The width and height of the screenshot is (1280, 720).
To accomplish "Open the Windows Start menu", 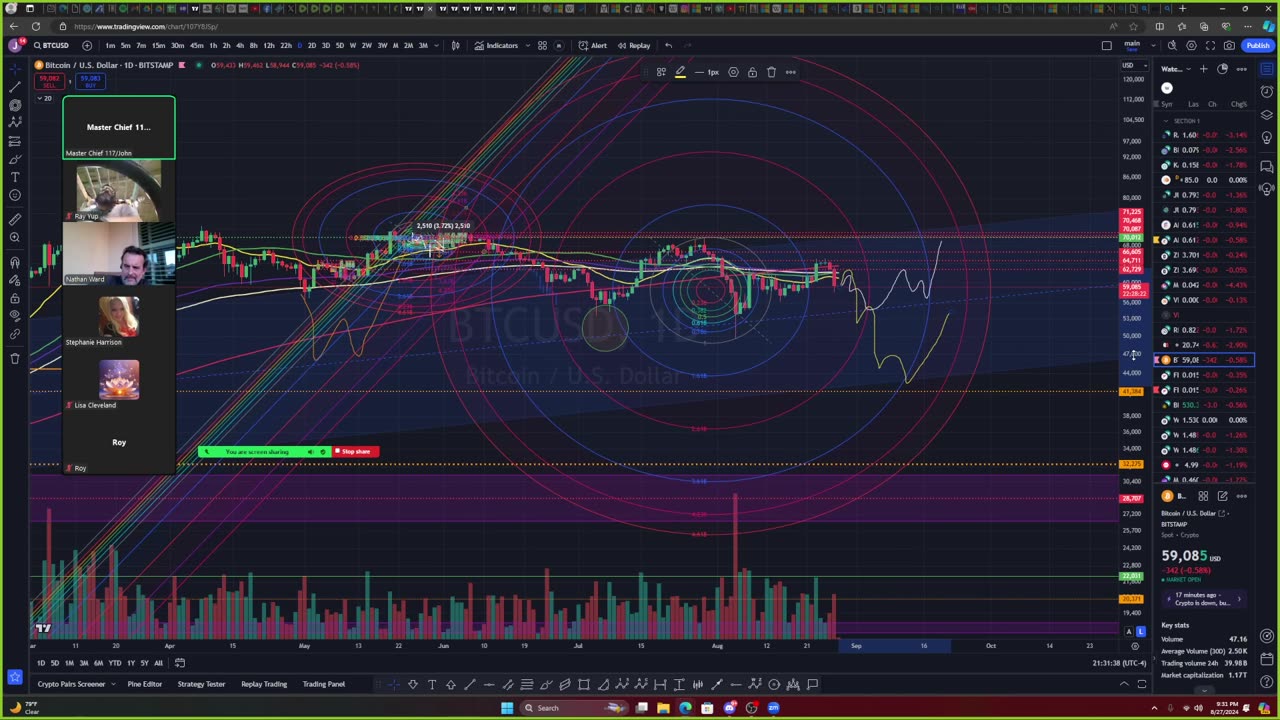I will tap(507, 708).
